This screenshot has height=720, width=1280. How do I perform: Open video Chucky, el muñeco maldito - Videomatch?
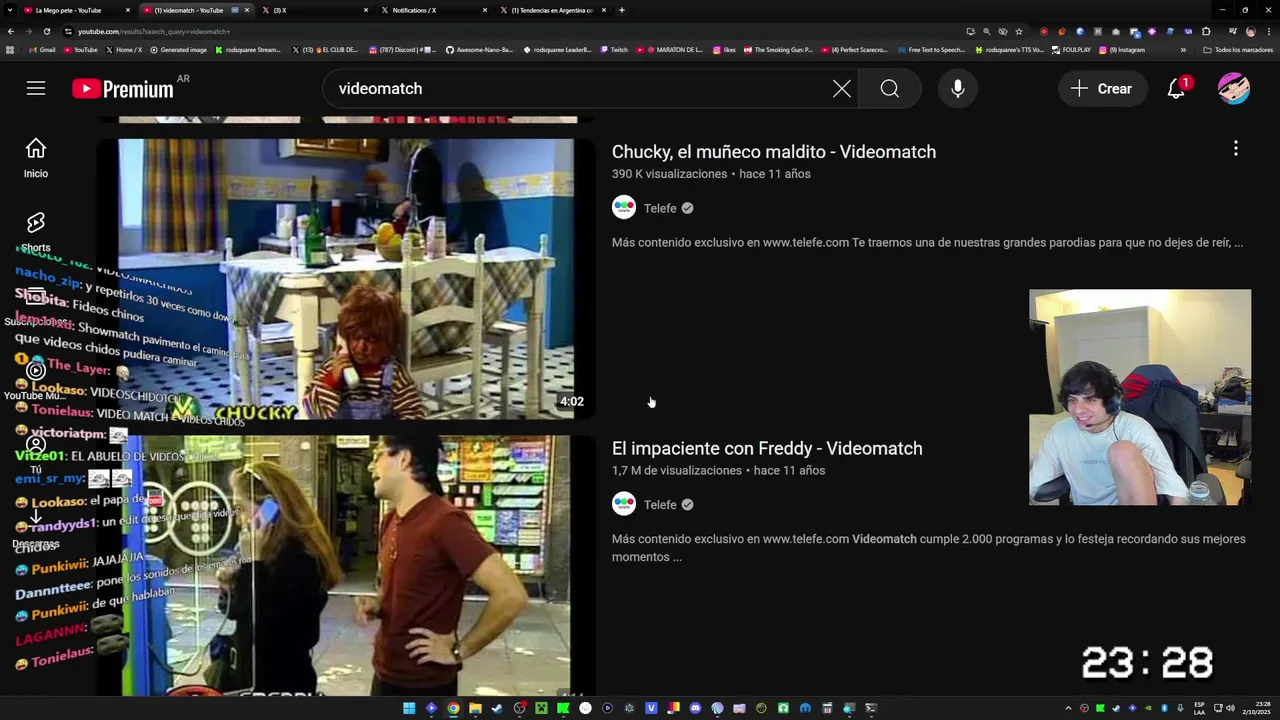coord(774,152)
